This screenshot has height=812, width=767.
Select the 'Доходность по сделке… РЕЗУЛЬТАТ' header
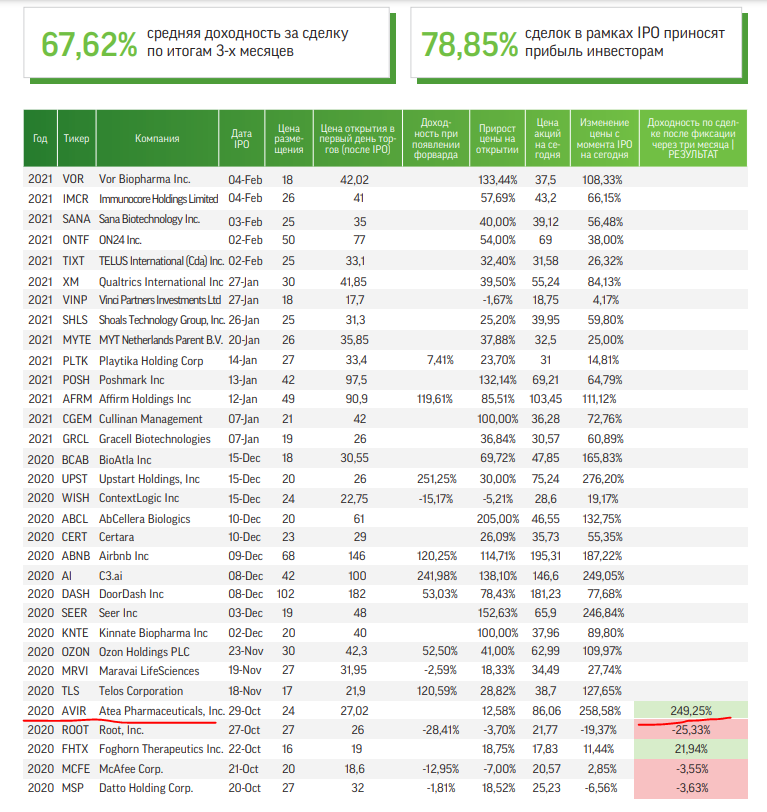click(x=693, y=138)
